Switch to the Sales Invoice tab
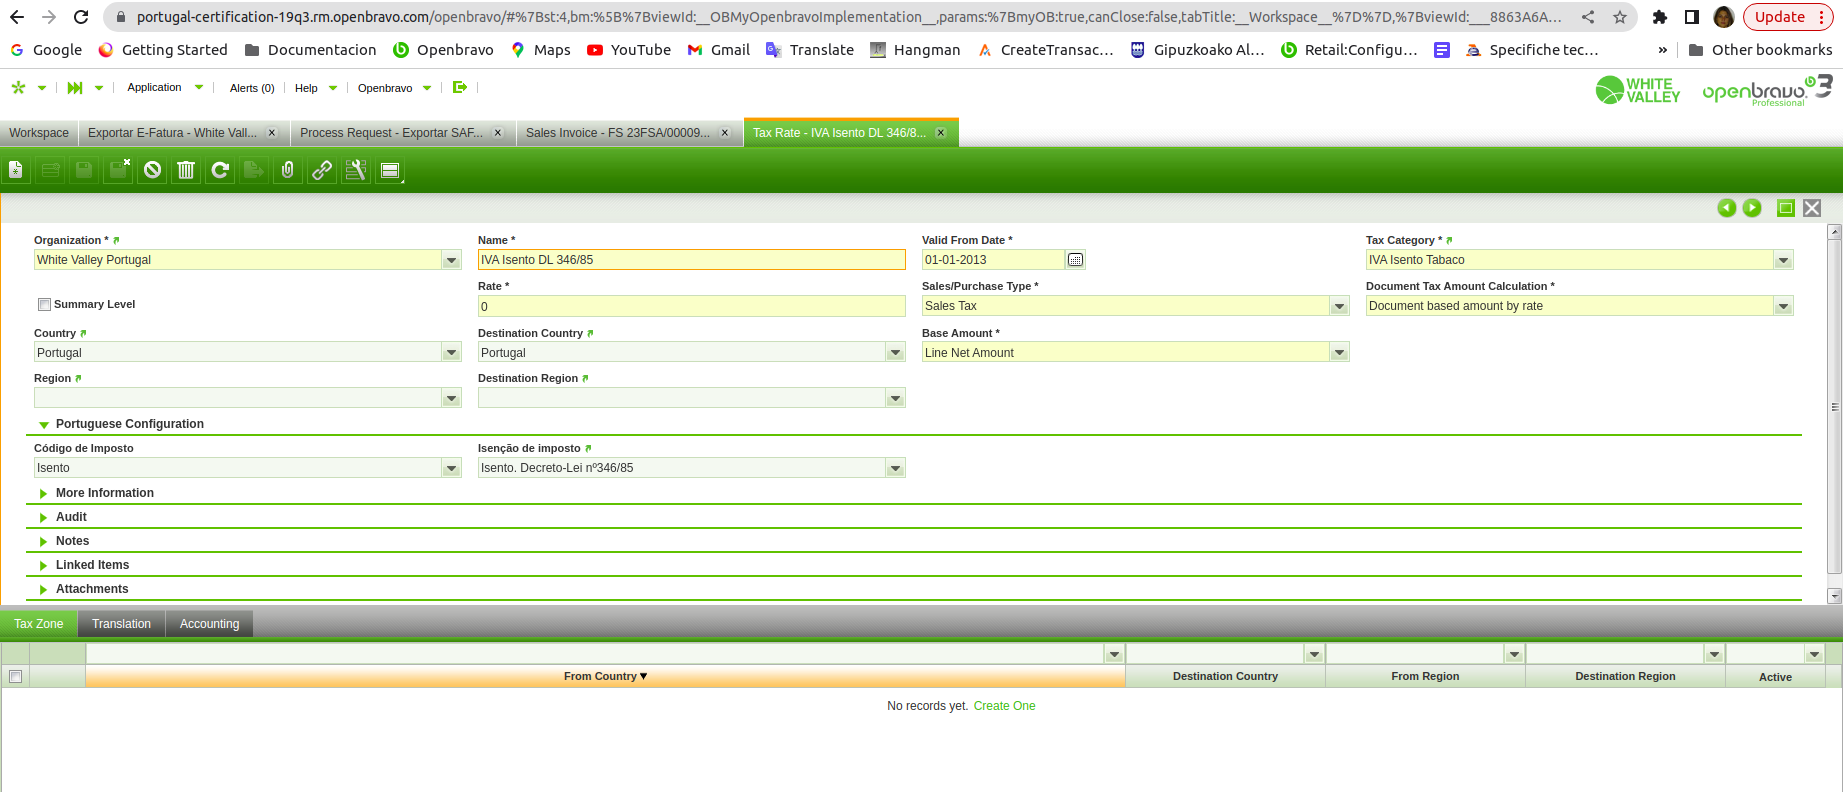Viewport: 1843px width, 792px height. pyautogui.click(x=617, y=133)
